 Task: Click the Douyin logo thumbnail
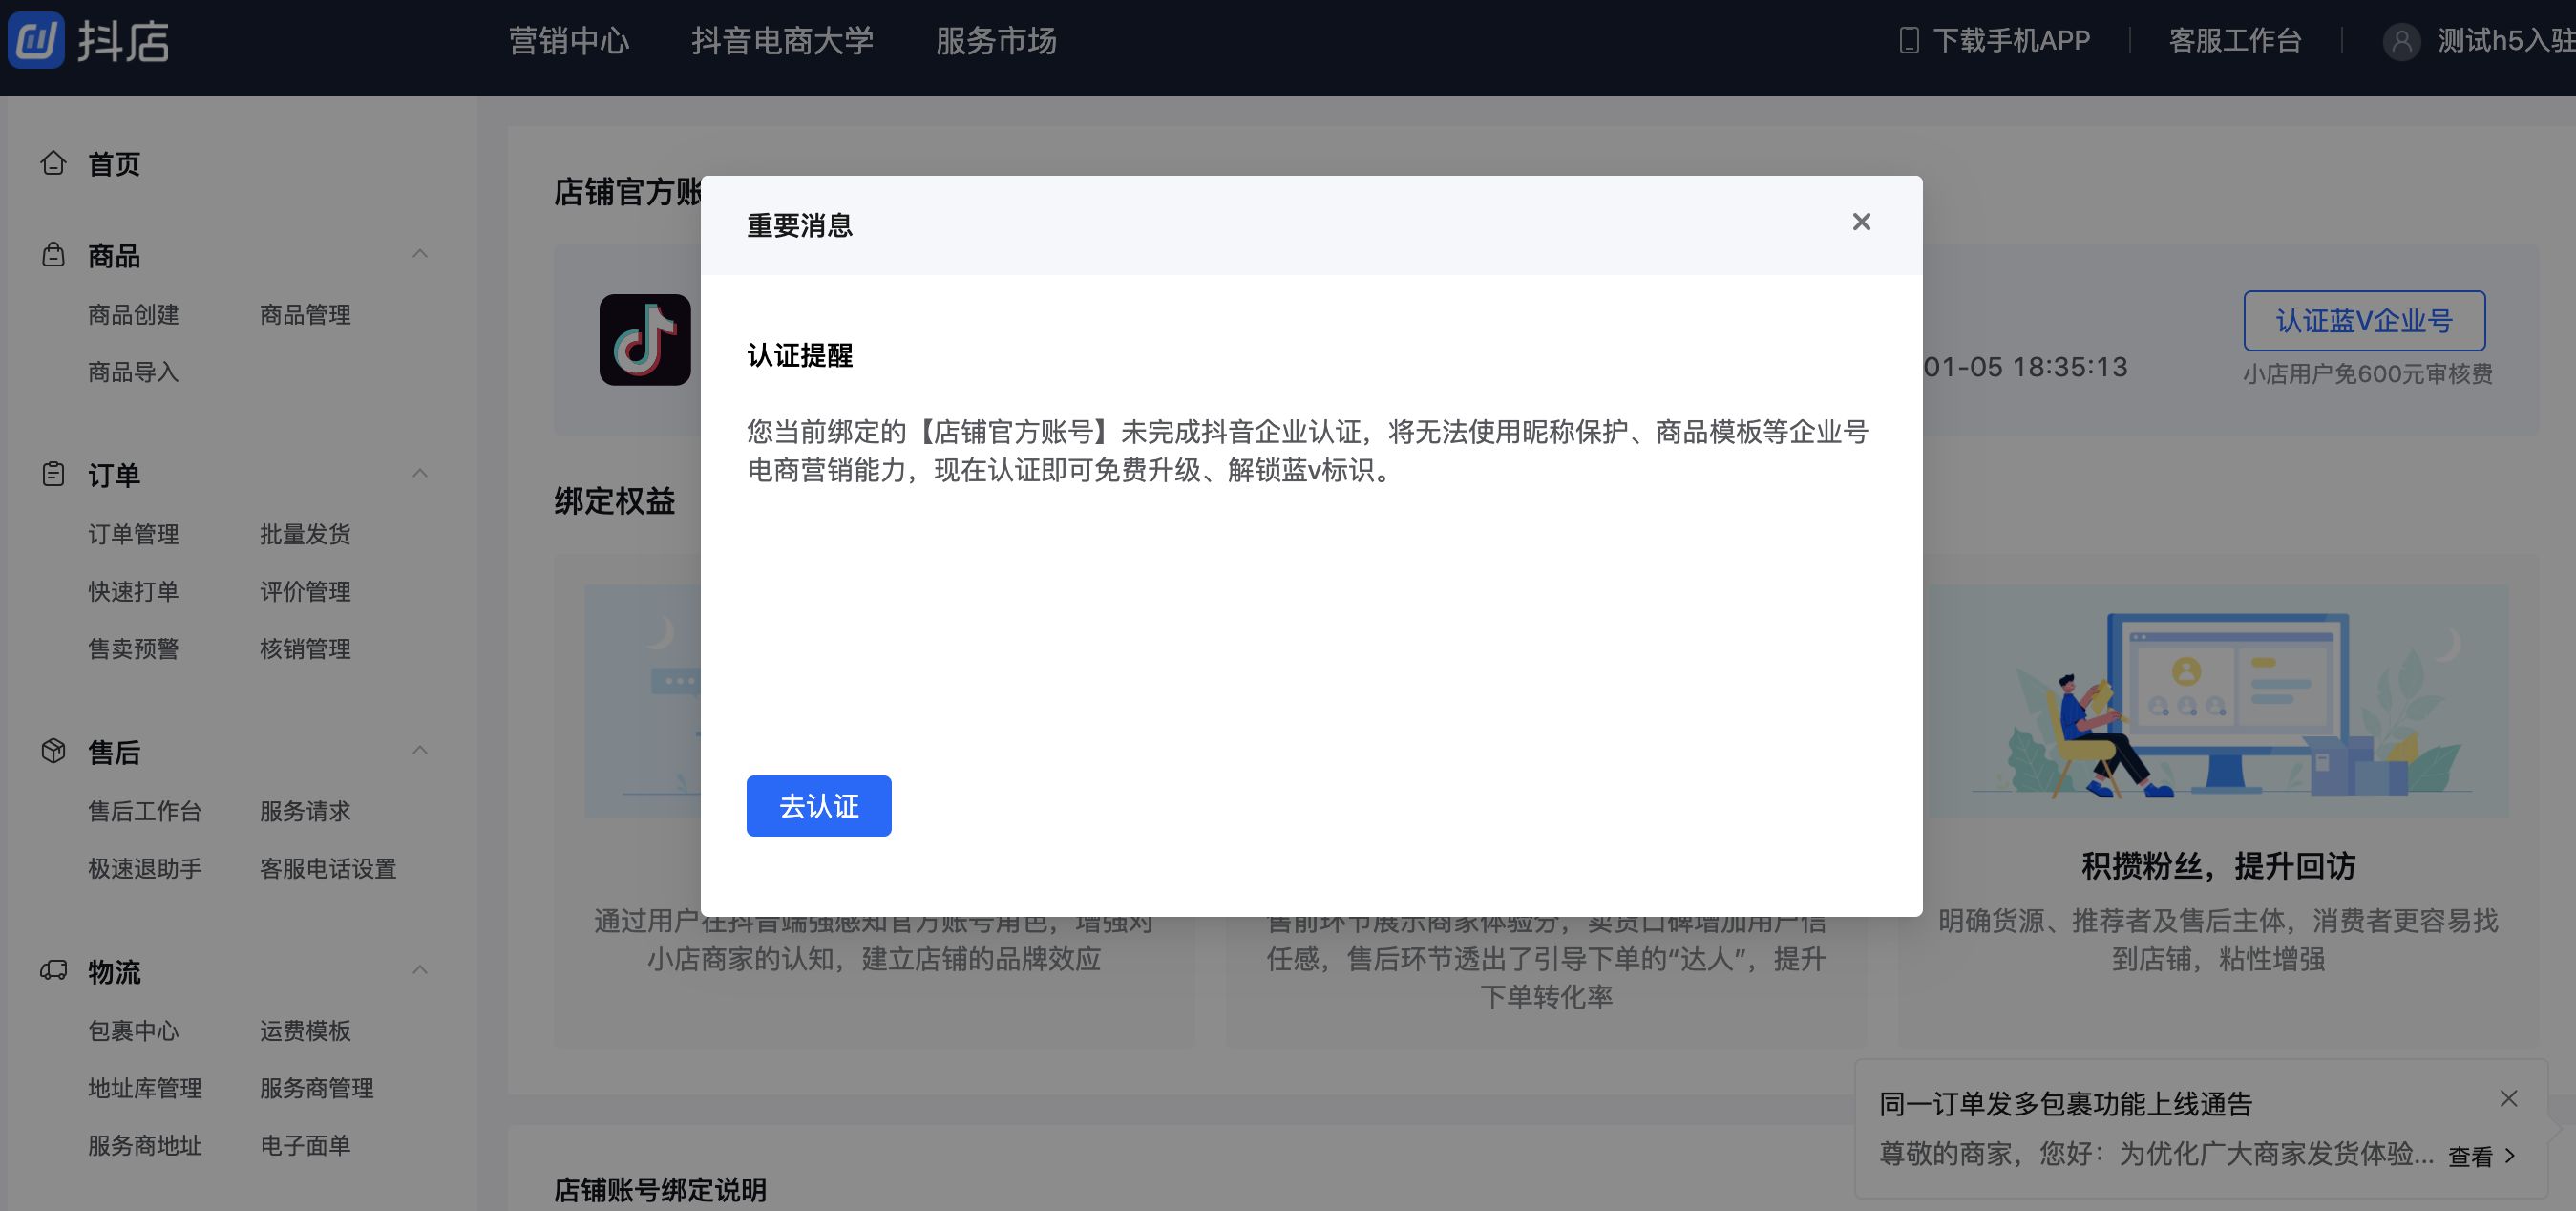click(644, 339)
